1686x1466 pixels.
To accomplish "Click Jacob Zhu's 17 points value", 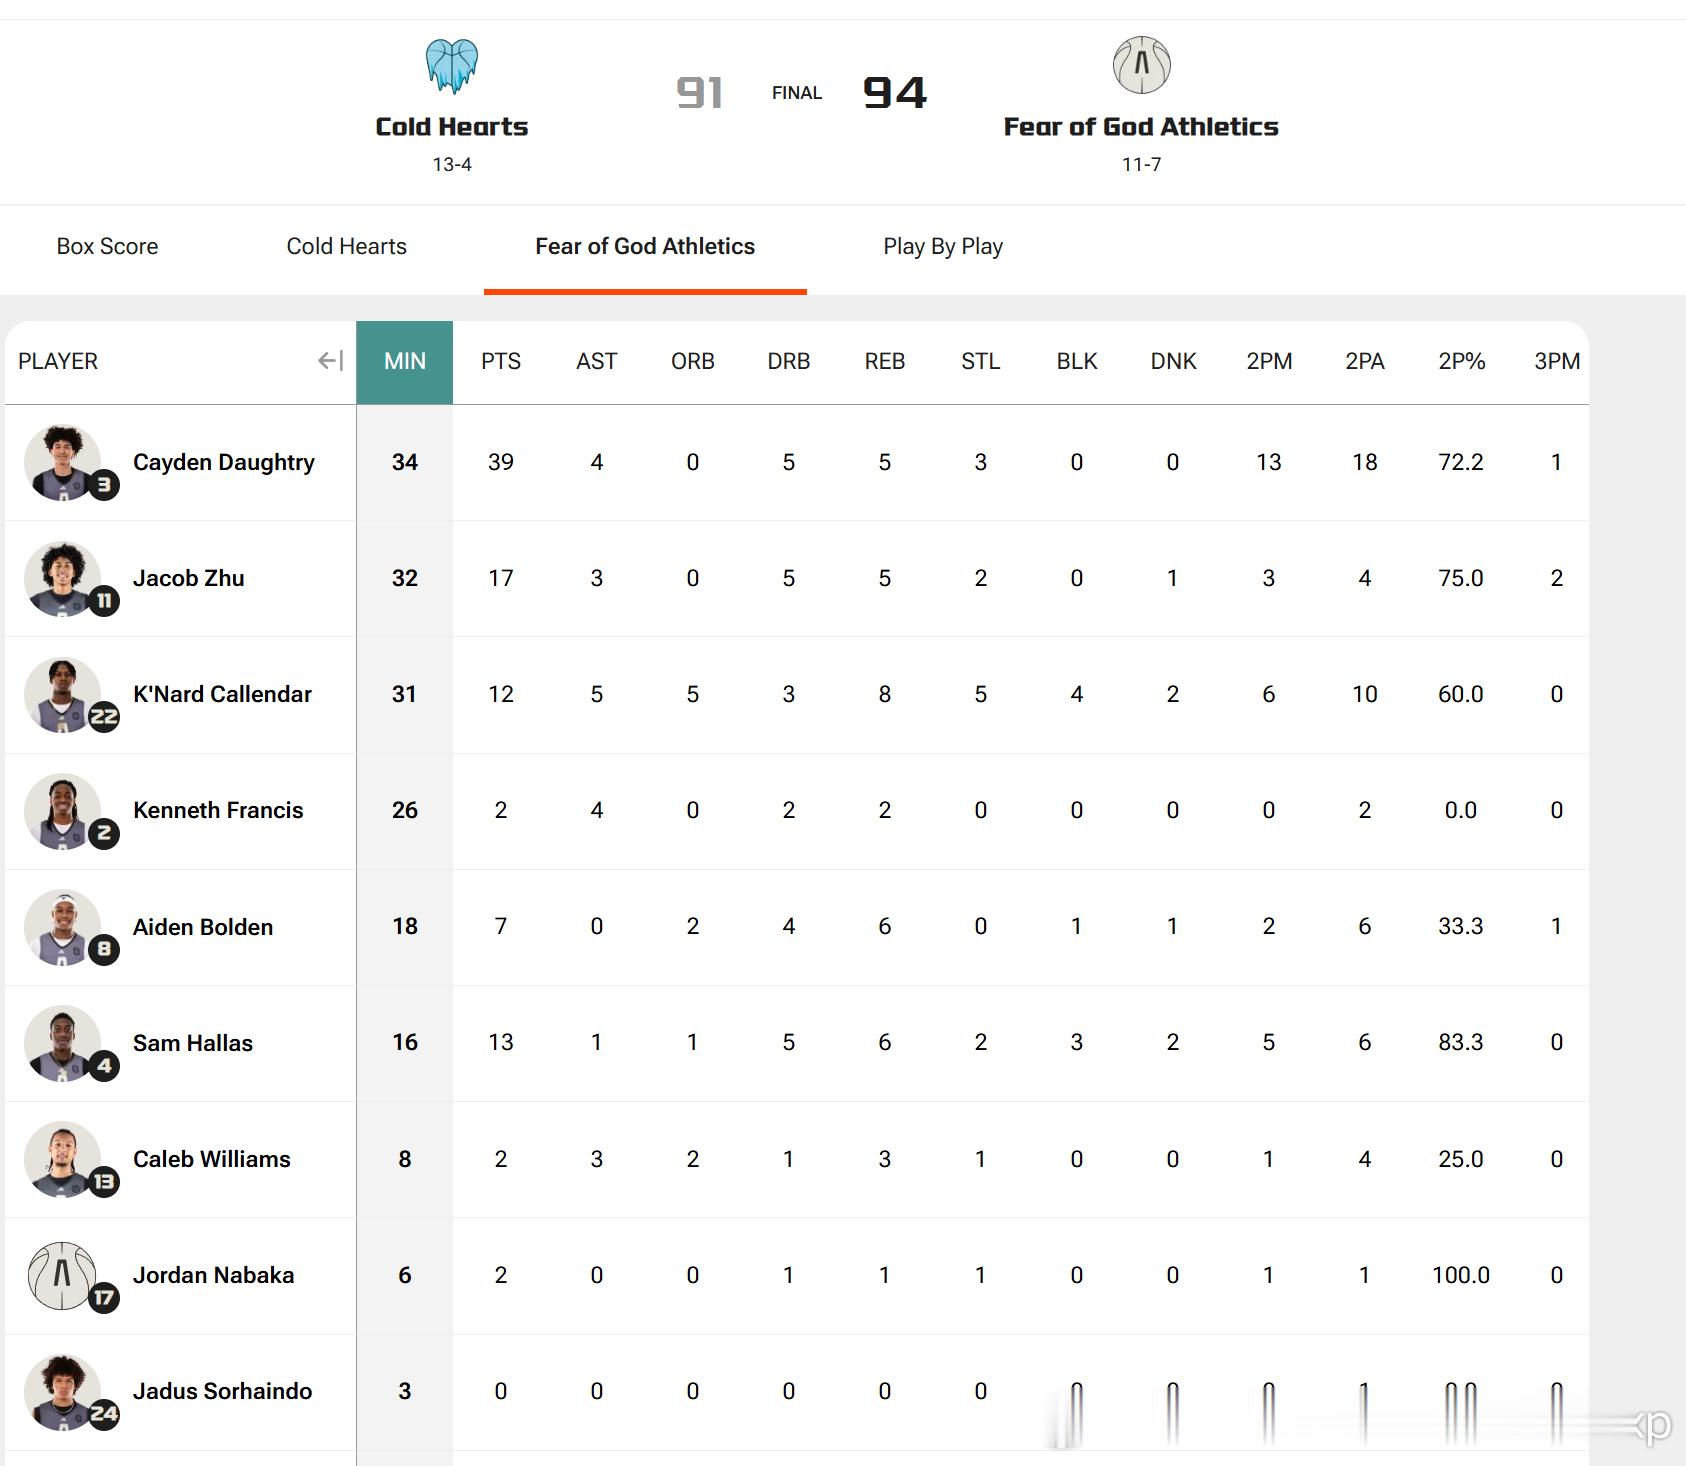I will 501,578.
